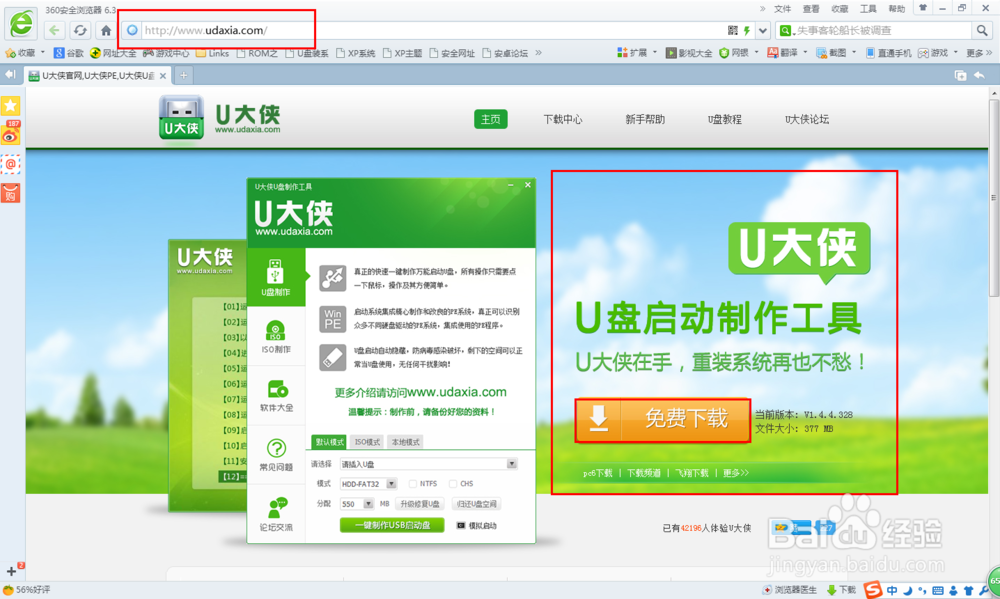Go to U大侠论坛 on the site nav
Viewport: 1000px width, 599px height.
pyautogui.click(x=807, y=119)
